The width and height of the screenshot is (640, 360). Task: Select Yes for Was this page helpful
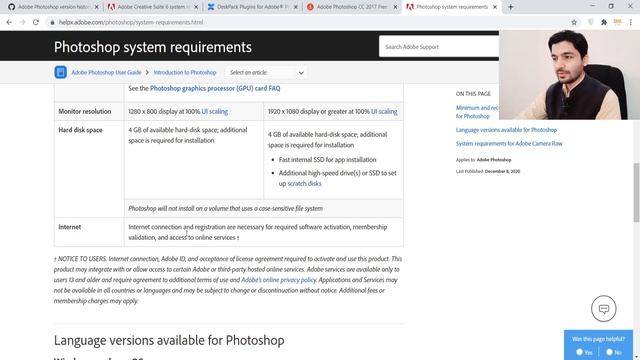pos(579,352)
